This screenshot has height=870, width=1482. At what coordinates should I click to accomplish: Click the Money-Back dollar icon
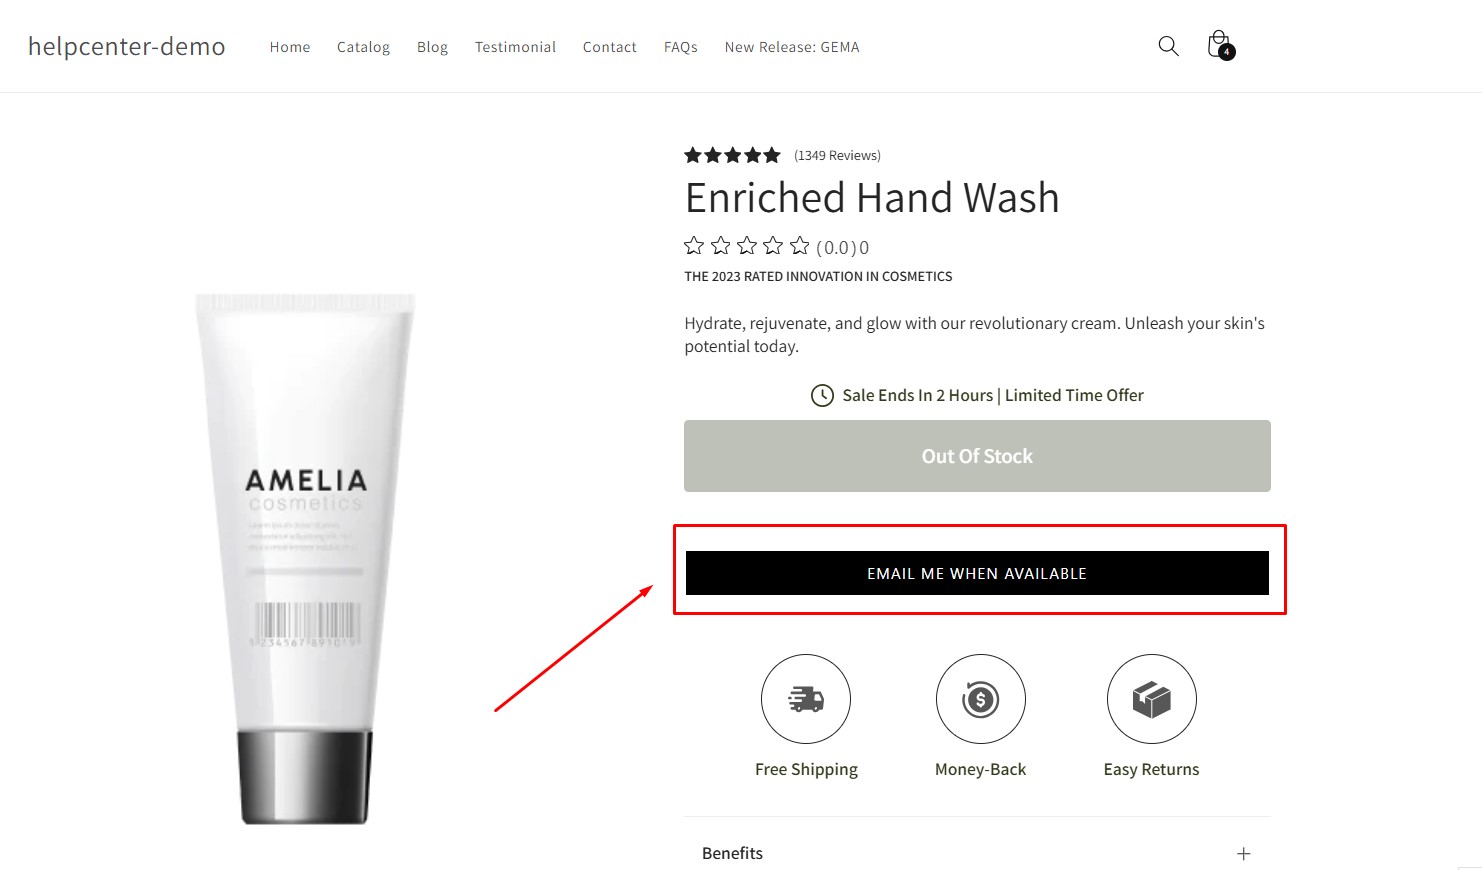coord(981,699)
